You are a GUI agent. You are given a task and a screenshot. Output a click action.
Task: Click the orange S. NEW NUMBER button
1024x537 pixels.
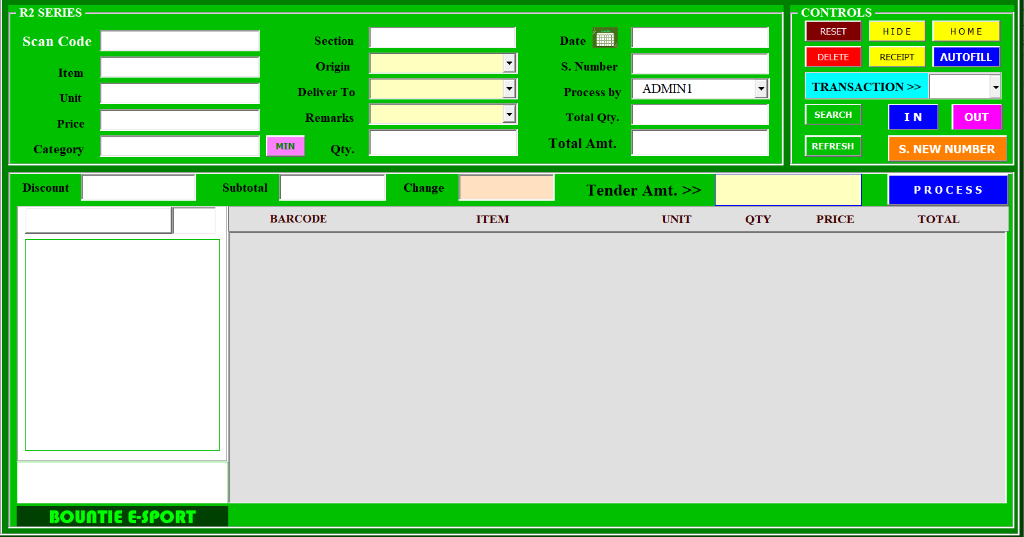(x=947, y=149)
